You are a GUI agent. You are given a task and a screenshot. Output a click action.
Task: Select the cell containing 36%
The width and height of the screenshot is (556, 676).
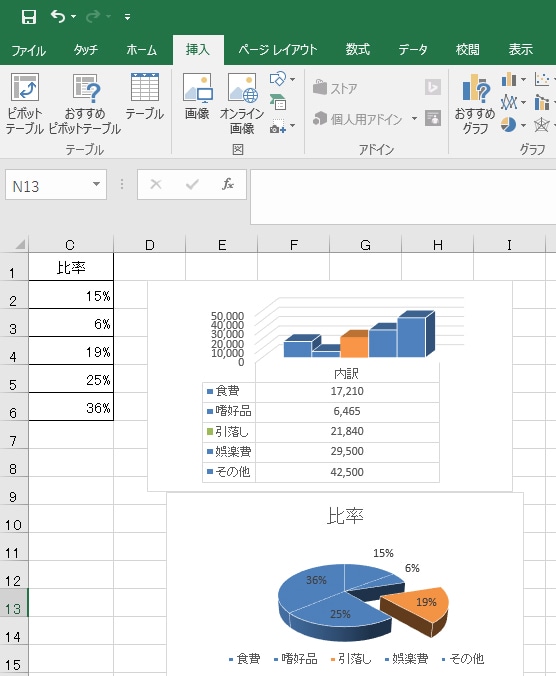71,407
